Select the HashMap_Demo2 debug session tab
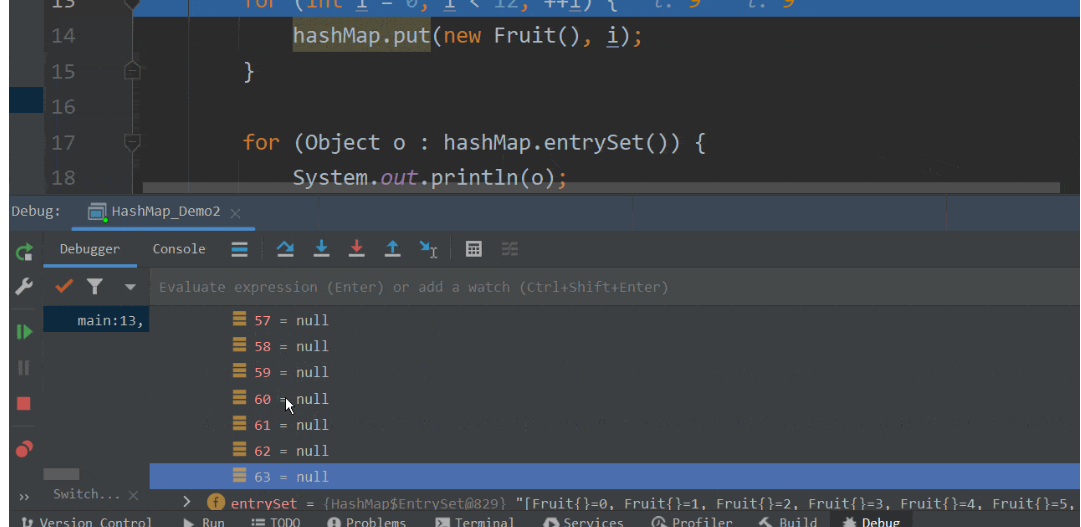This screenshot has width=1081, height=527. coord(165,211)
